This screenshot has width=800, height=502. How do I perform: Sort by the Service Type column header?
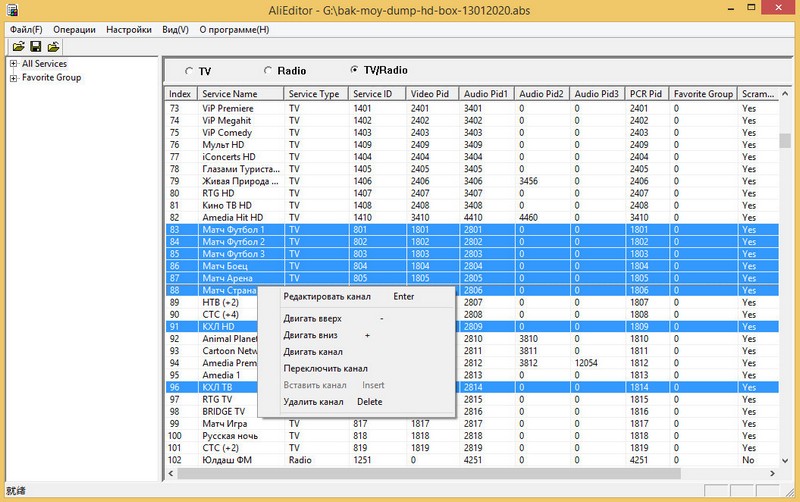coord(316,94)
